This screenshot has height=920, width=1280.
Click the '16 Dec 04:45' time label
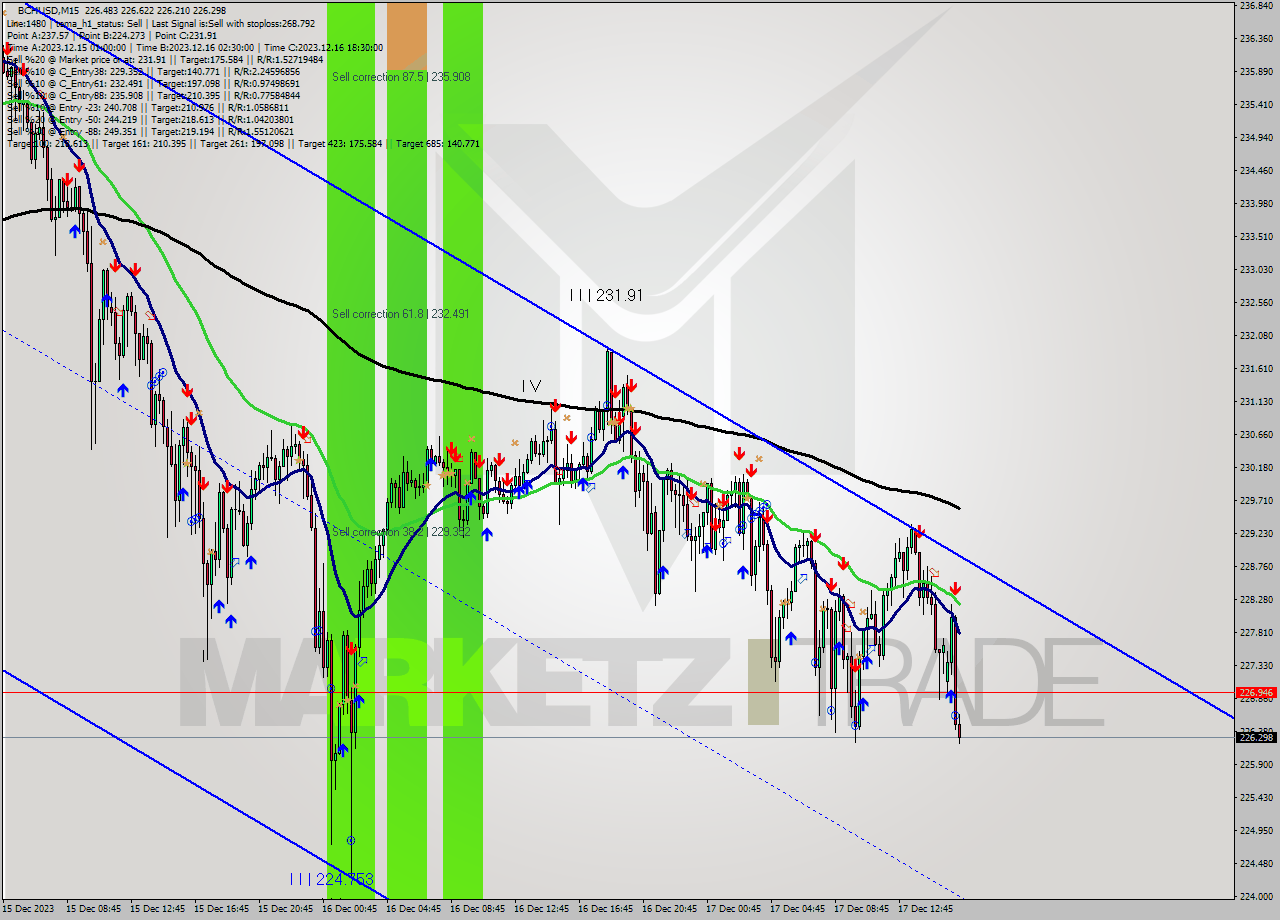414,909
